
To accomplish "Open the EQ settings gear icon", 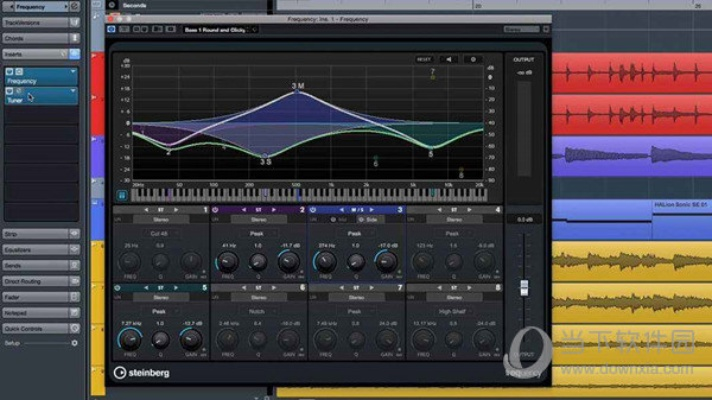I will click(472, 59).
